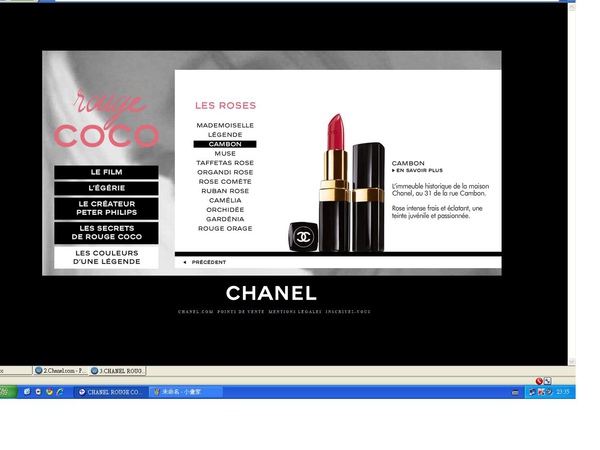
Task: Choose ROSE COMÈTE from the list
Action: coord(225,182)
